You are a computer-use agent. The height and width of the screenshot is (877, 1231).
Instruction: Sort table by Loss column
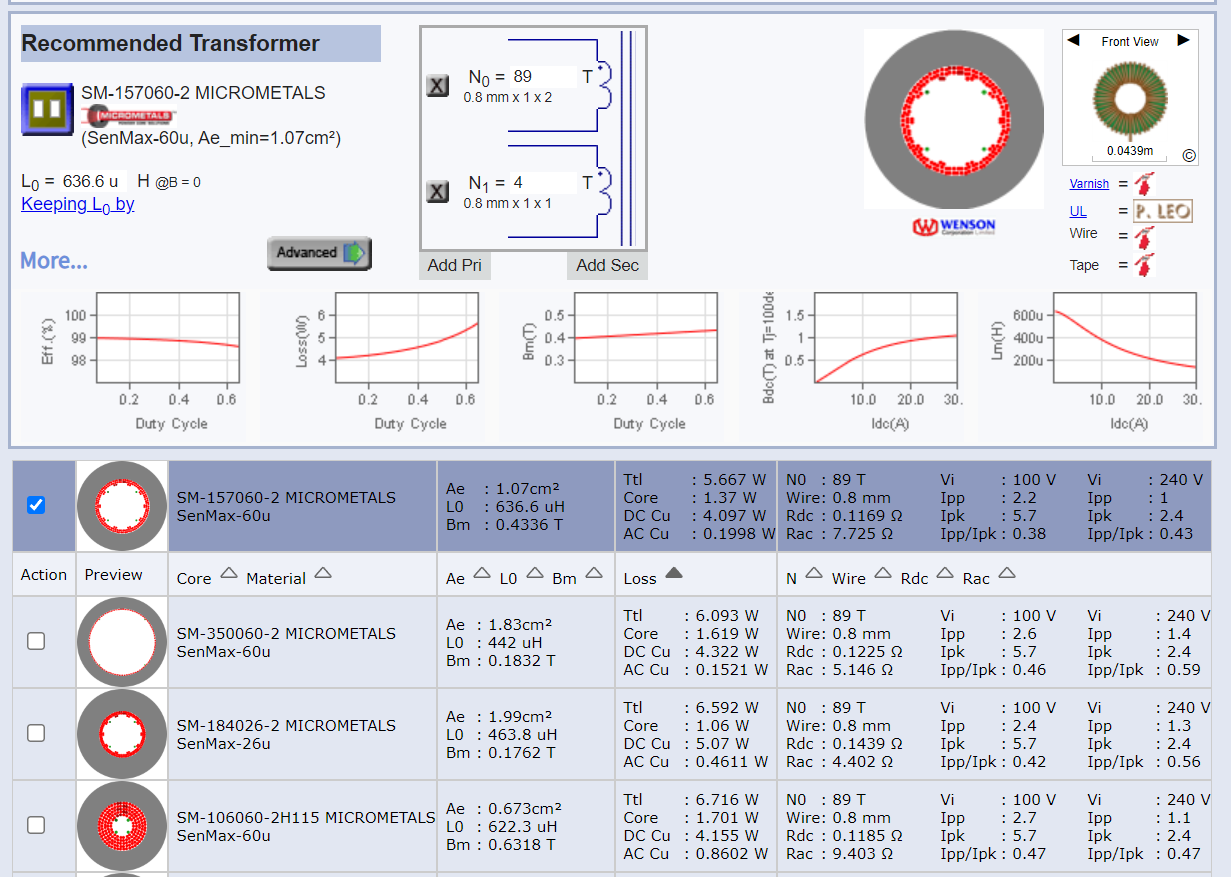tap(674, 574)
